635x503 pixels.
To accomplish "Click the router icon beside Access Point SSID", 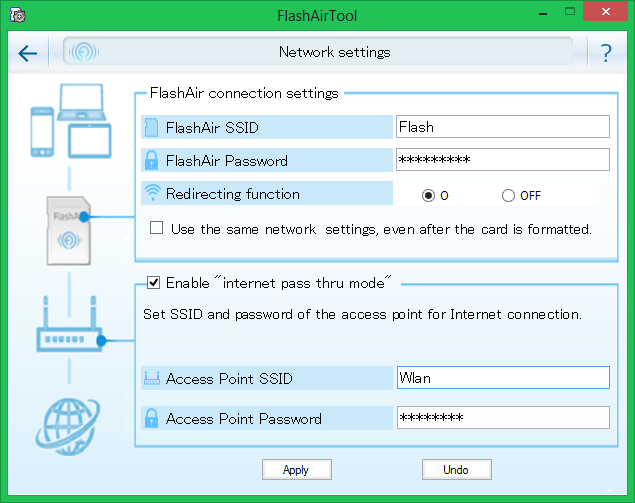I will coord(152,378).
